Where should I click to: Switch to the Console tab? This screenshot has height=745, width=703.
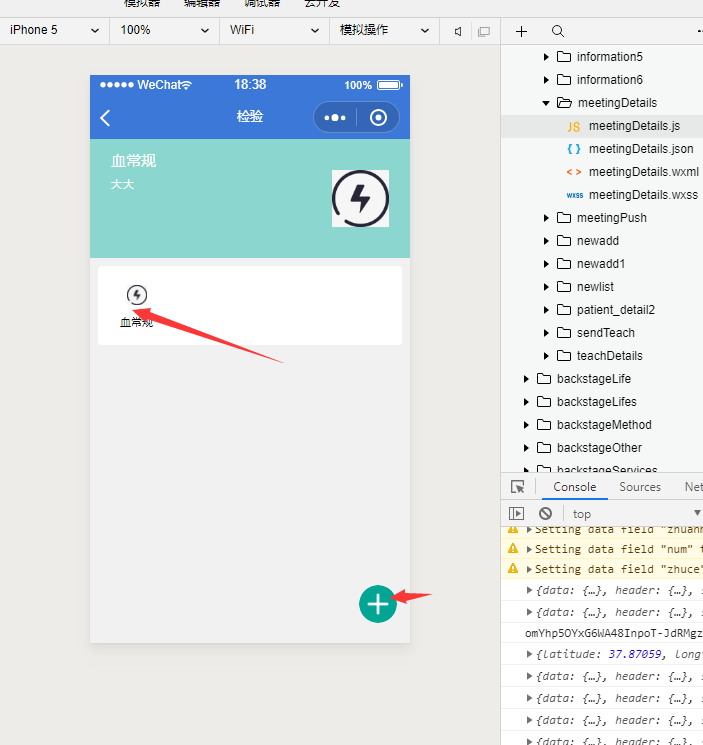(x=575, y=487)
